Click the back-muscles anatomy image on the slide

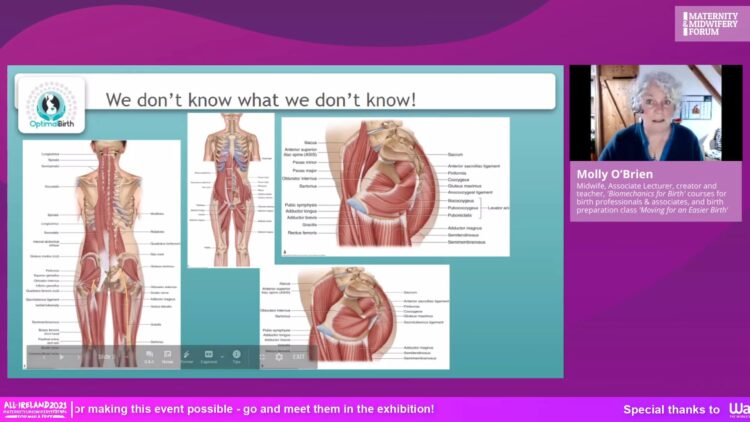tap(101, 254)
